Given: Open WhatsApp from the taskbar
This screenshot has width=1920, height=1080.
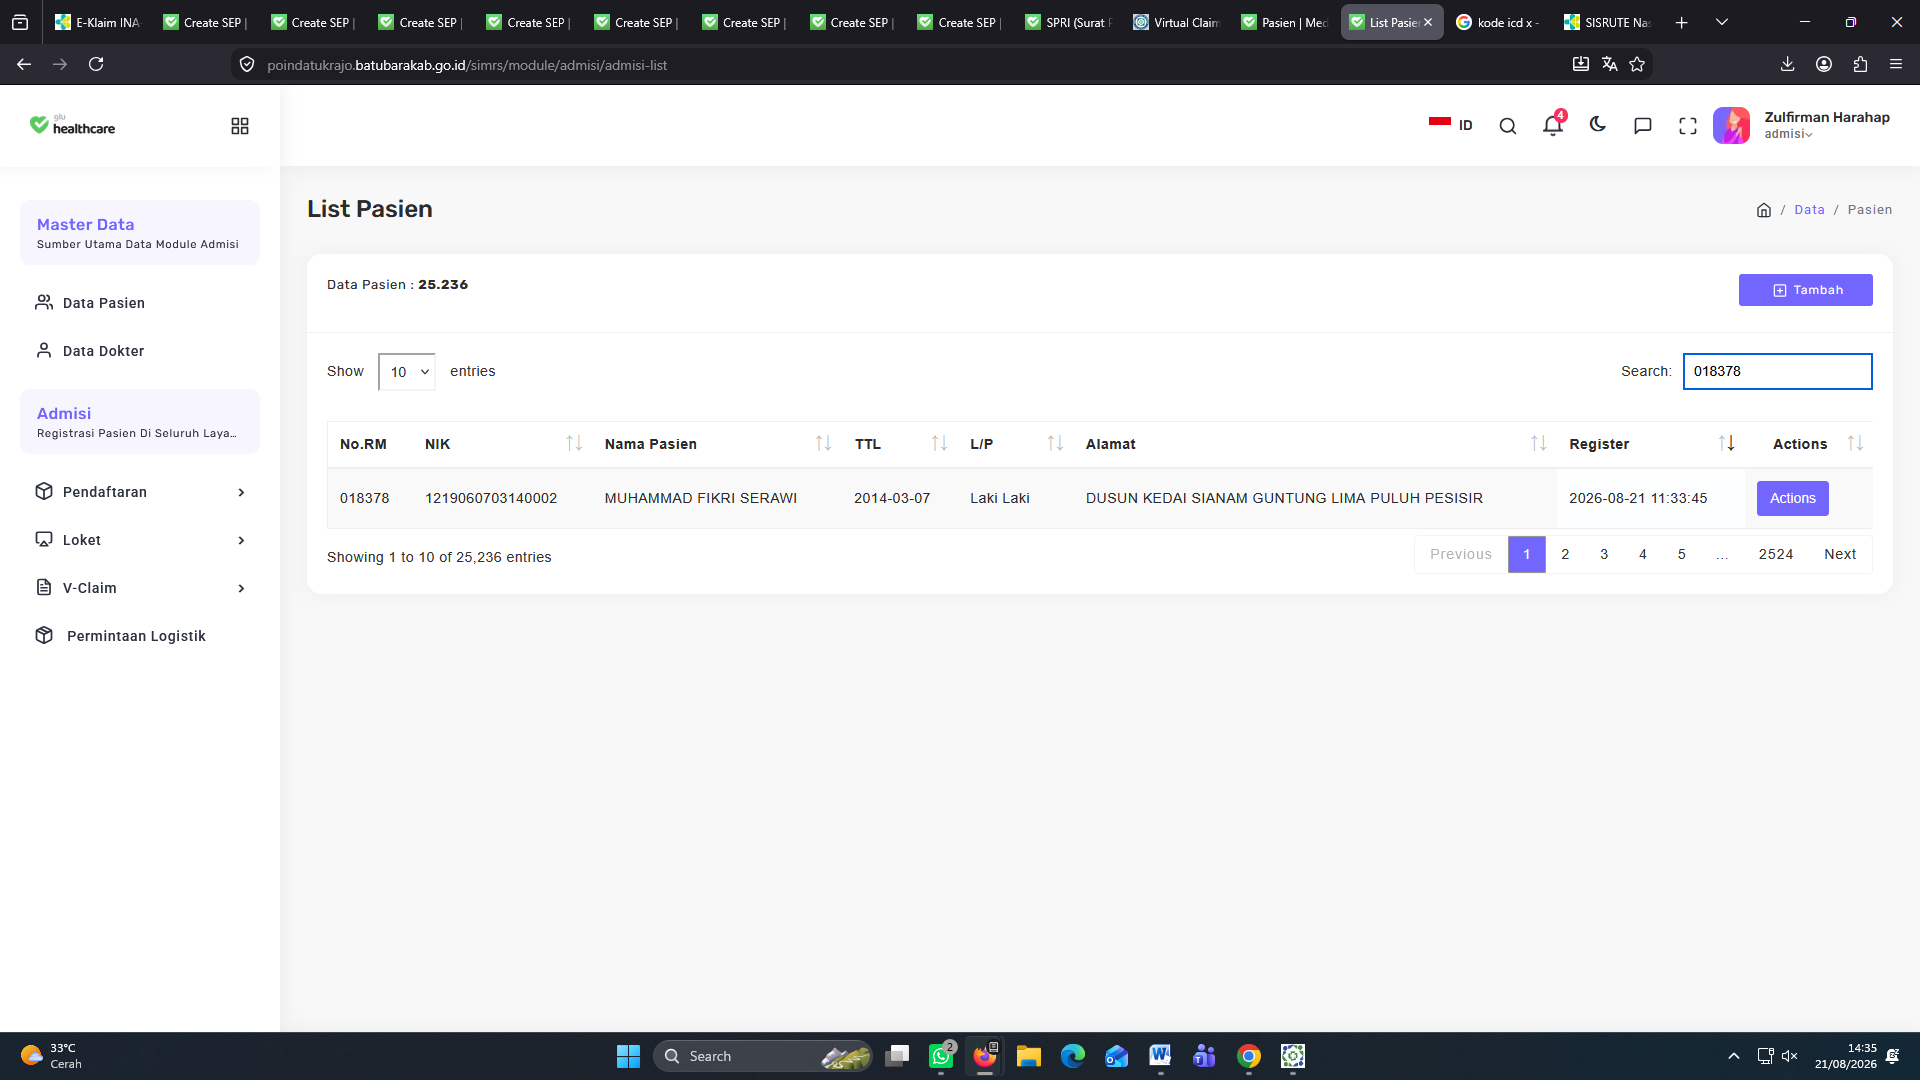Looking at the screenshot, I should 941,1056.
